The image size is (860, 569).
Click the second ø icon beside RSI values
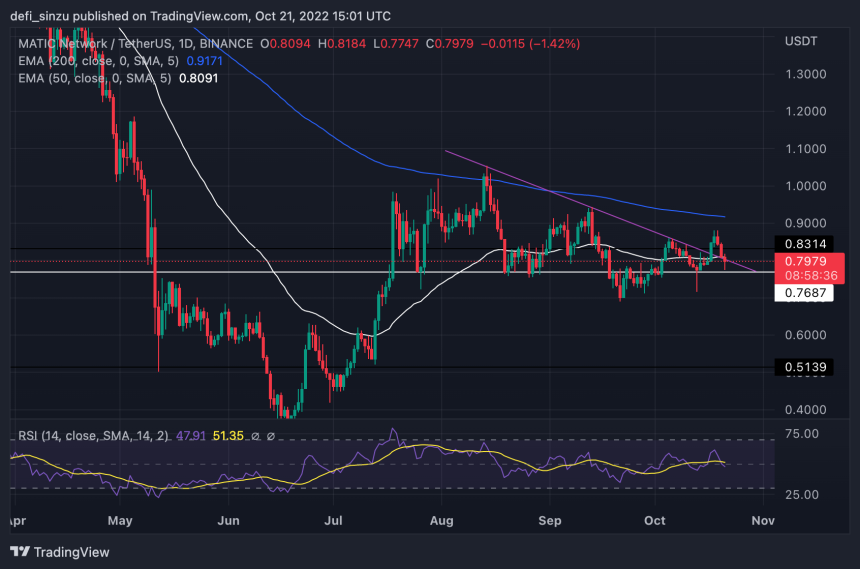270,436
